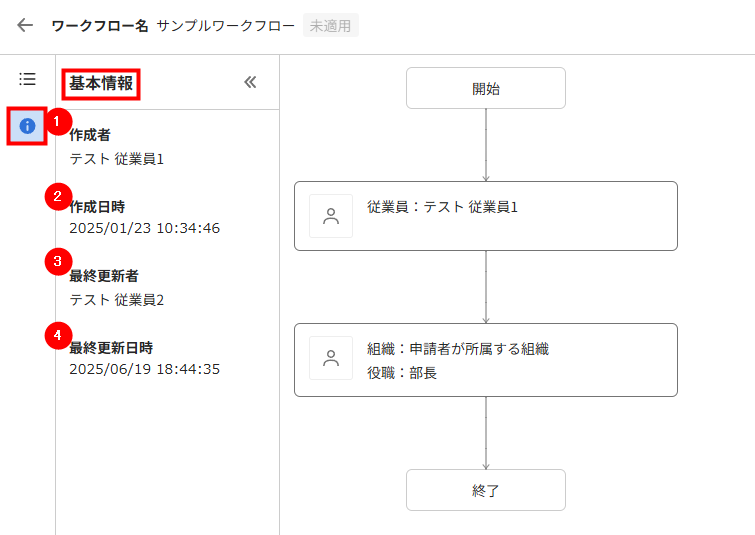Click the 最終更新者 value テスト 従業員2

click(117, 300)
